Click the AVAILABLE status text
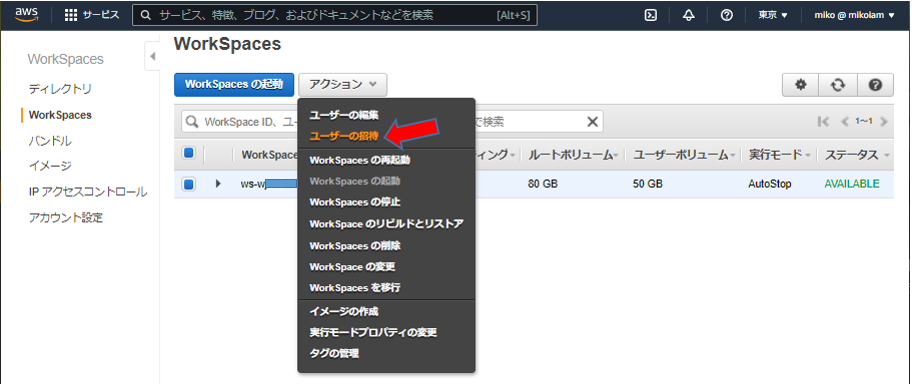912x386 pixels. (852, 184)
